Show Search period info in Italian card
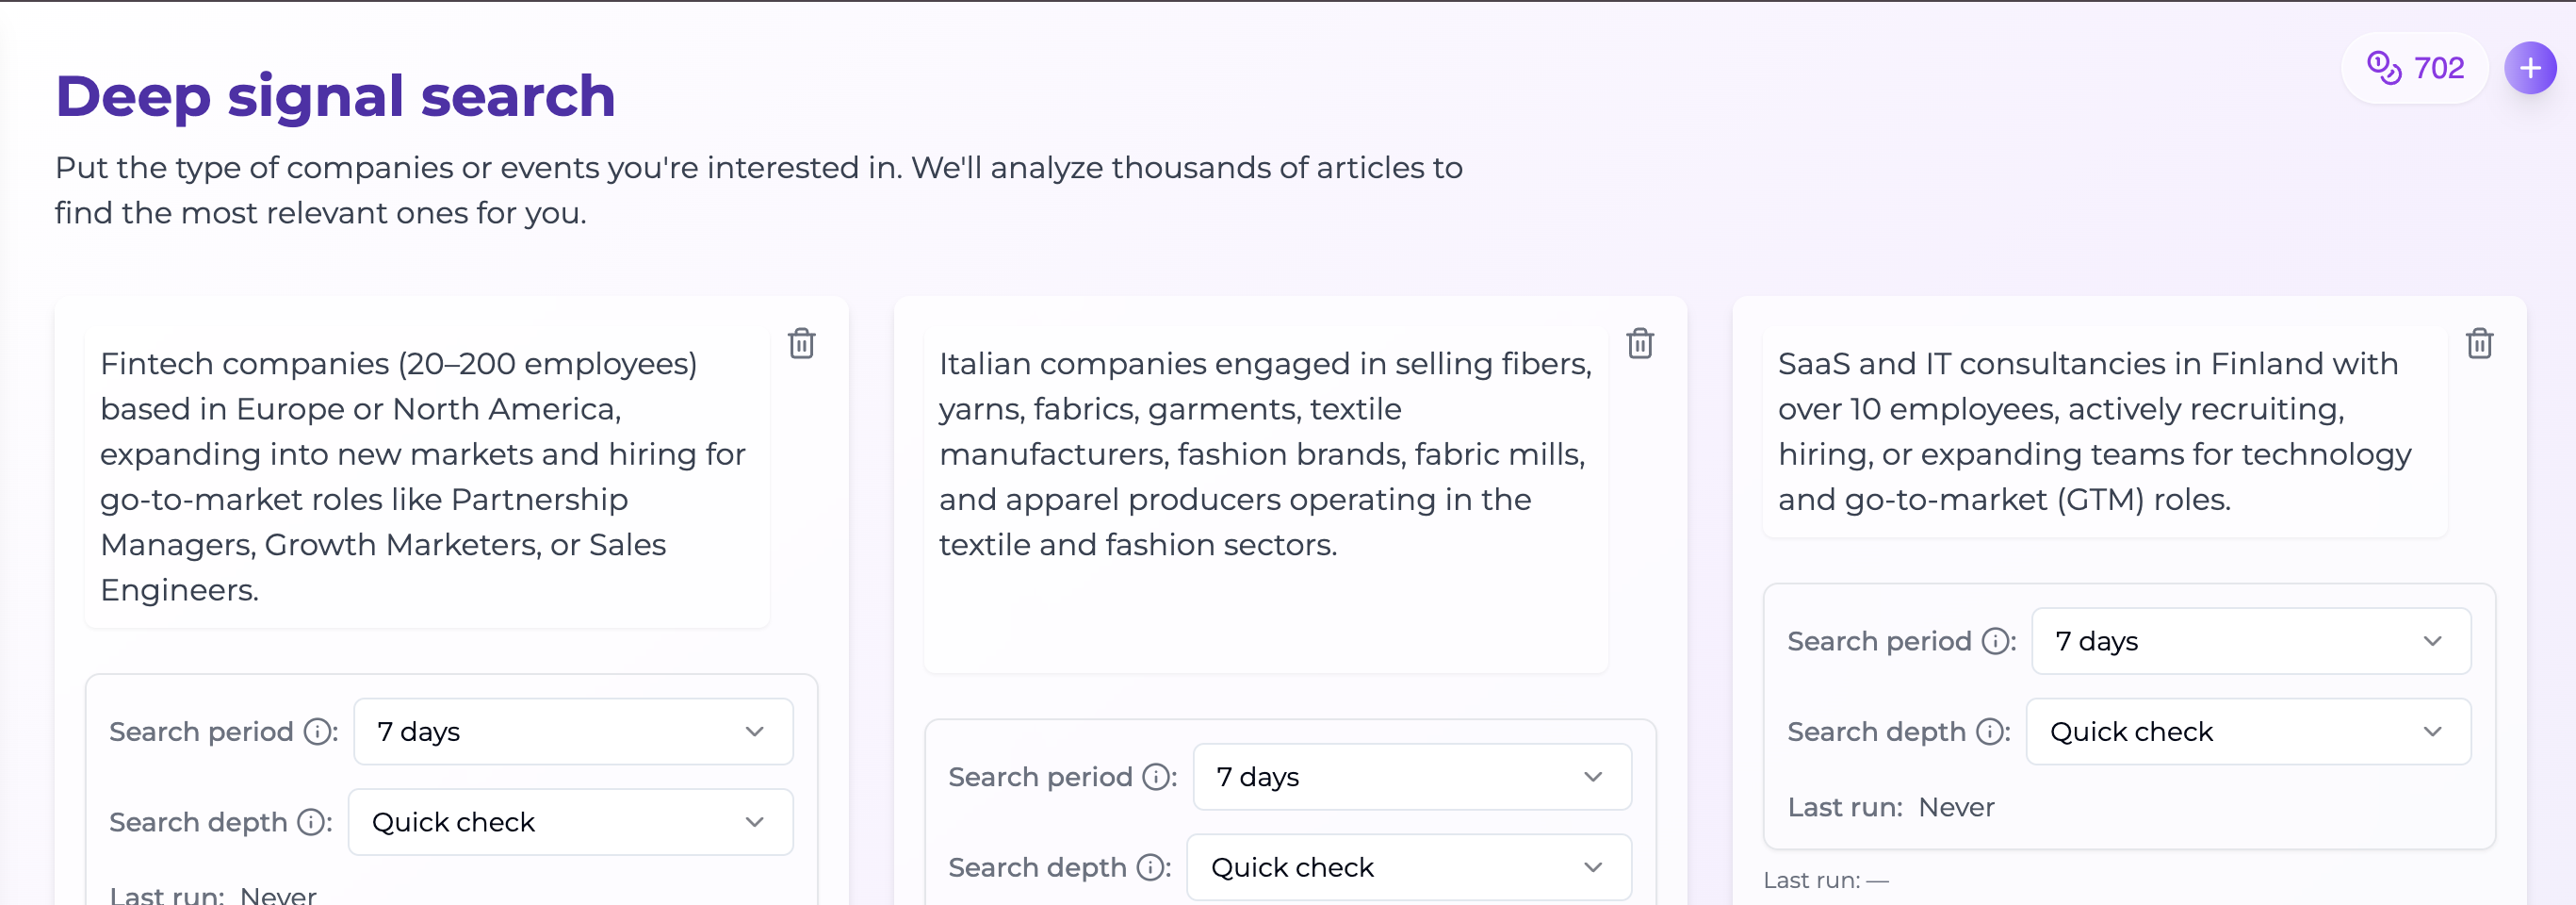This screenshot has width=2576, height=905. pyautogui.click(x=1156, y=777)
